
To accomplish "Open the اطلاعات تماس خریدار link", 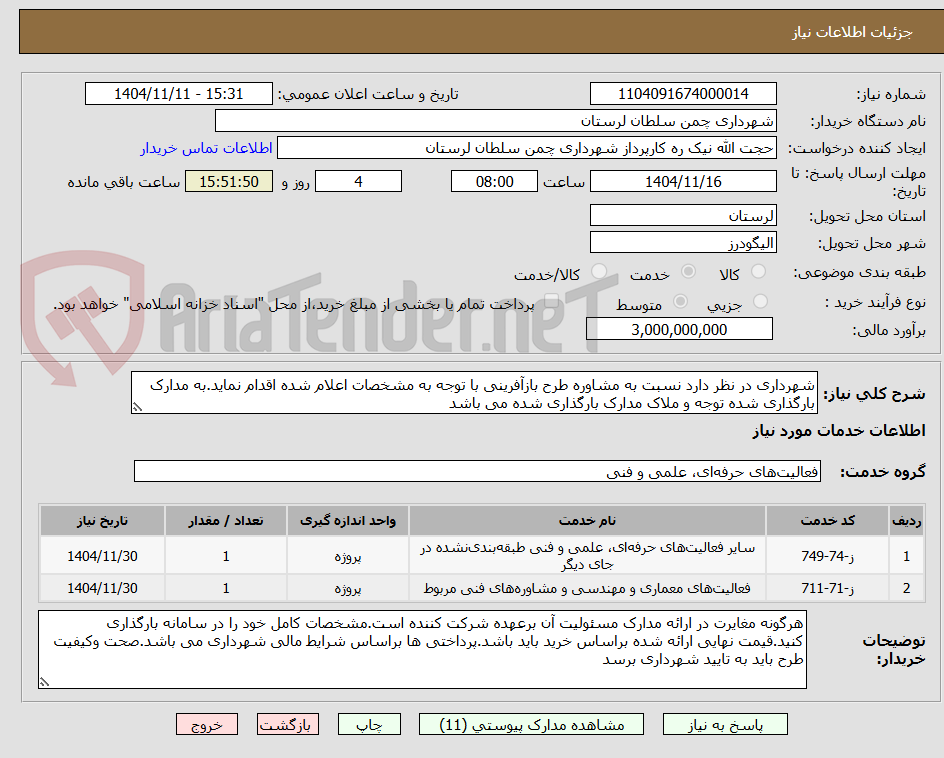I will click(x=206, y=148).
